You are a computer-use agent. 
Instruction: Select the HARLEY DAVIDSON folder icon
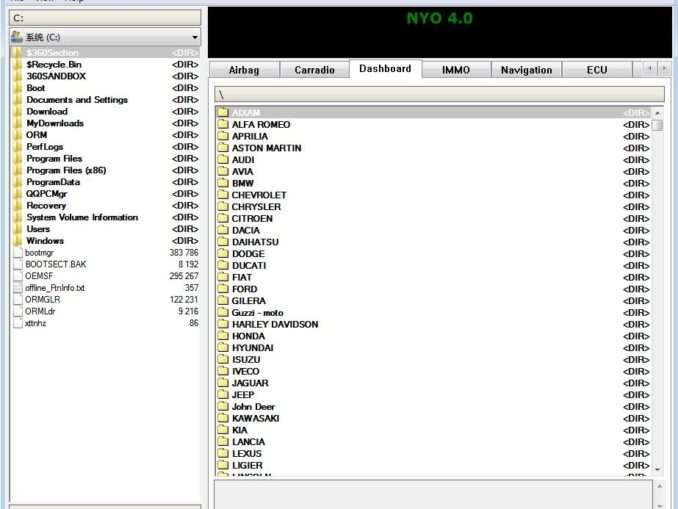(x=223, y=324)
